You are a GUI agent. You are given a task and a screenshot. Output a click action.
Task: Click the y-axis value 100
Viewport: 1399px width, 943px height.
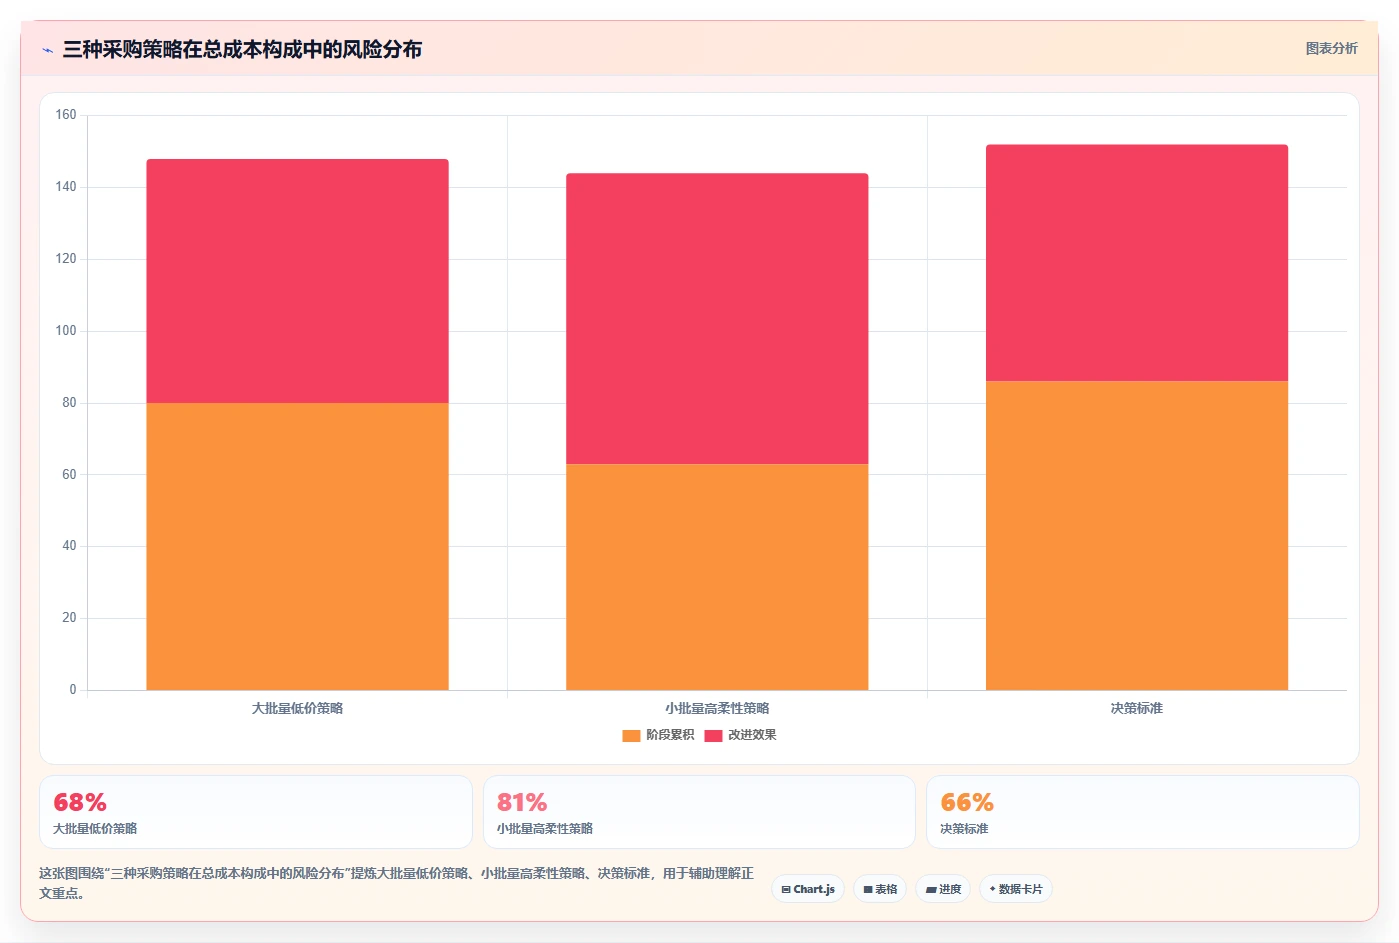click(66, 331)
